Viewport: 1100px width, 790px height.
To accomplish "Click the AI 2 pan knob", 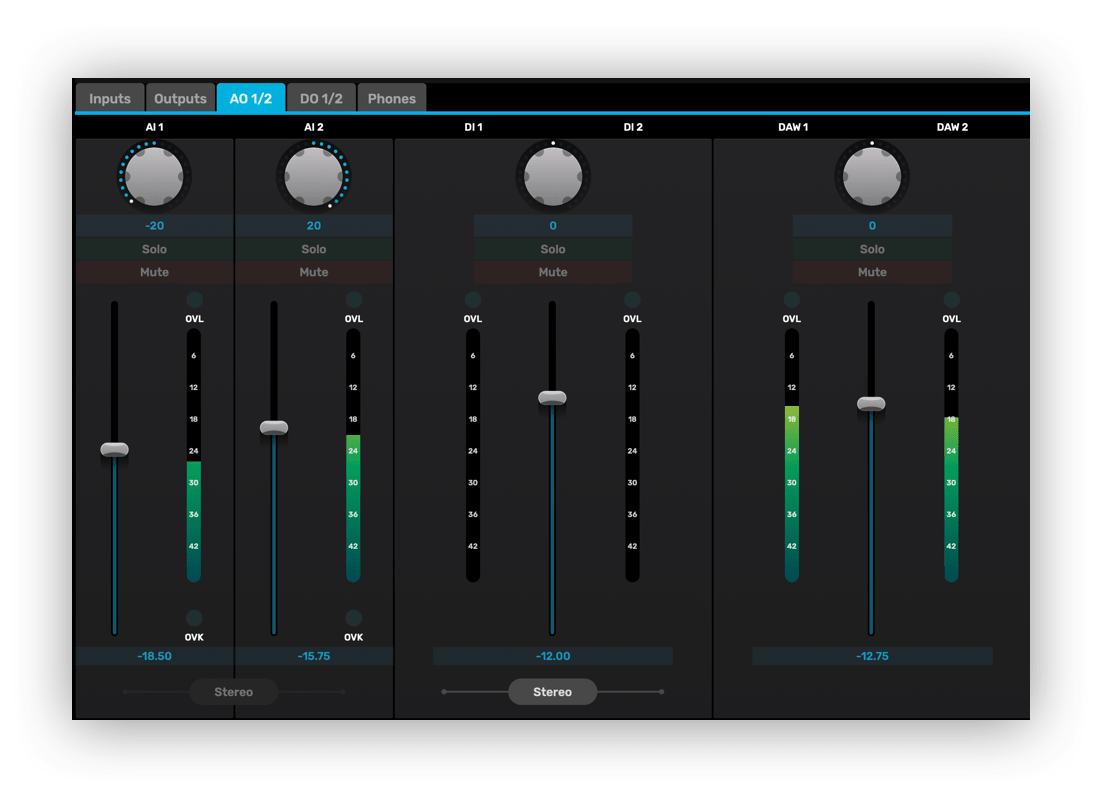I will (x=314, y=175).
